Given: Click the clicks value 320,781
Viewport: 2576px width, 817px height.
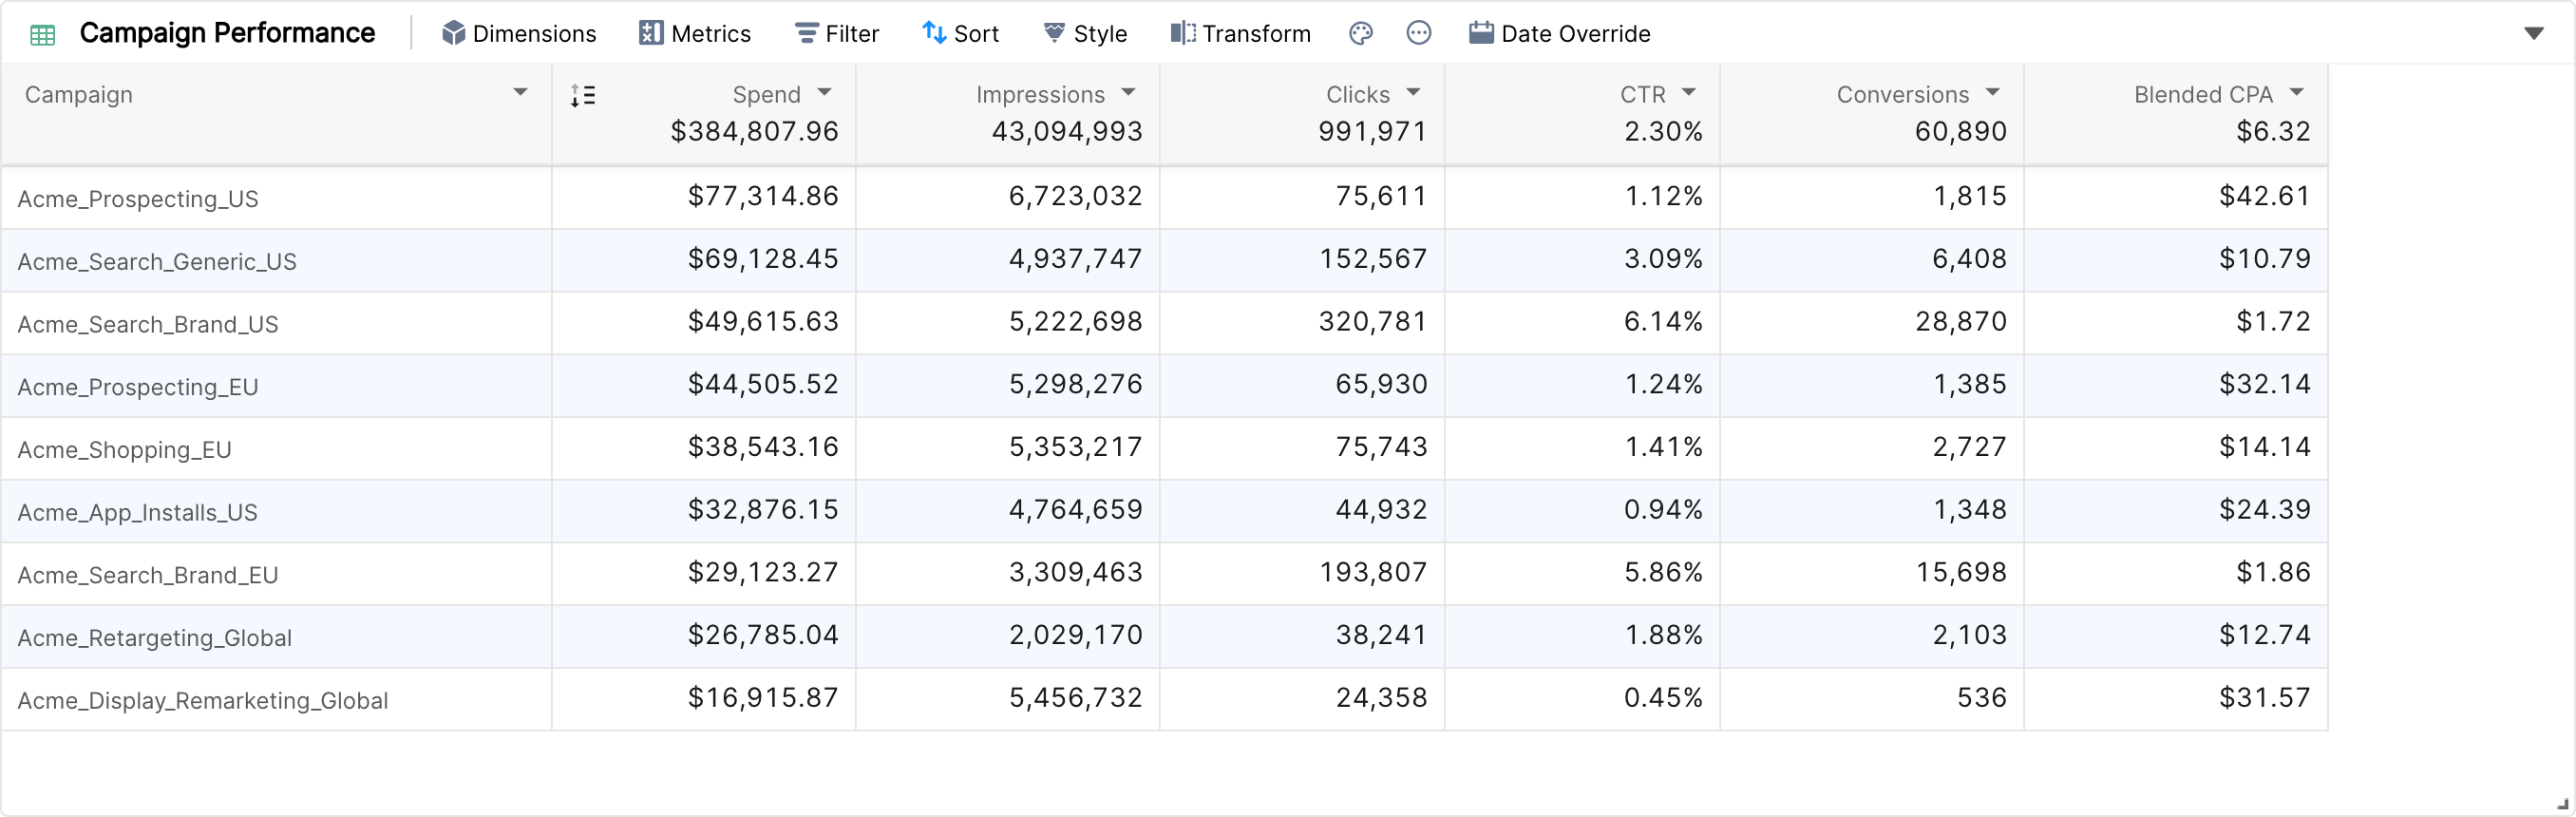Looking at the screenshot, I should pyautogui.click(x=1373, y=322).
